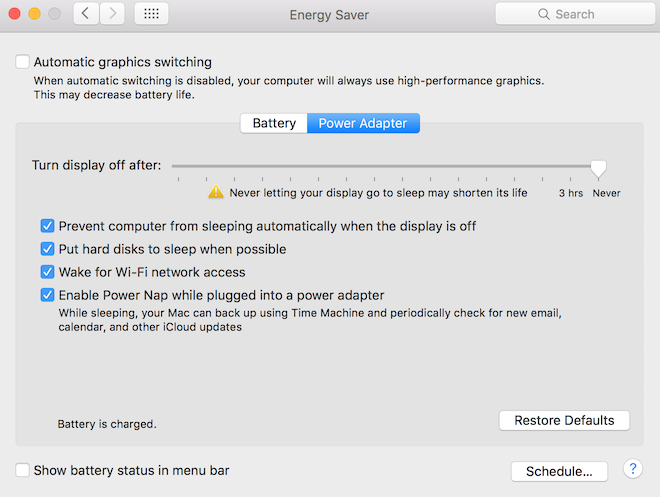The image size is (660, 497).
Task: Click the display sleep slider thumb
Action: (x=598, y=169)
